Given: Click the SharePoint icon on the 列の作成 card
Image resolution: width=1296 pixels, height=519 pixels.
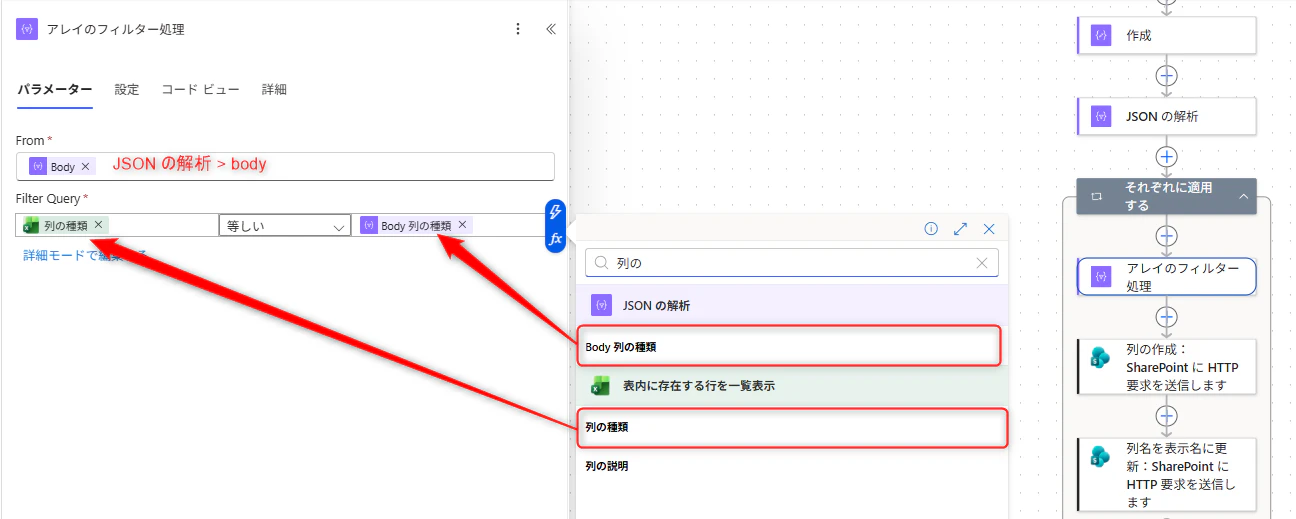Looking at the screenshot, I should 1101,358.
